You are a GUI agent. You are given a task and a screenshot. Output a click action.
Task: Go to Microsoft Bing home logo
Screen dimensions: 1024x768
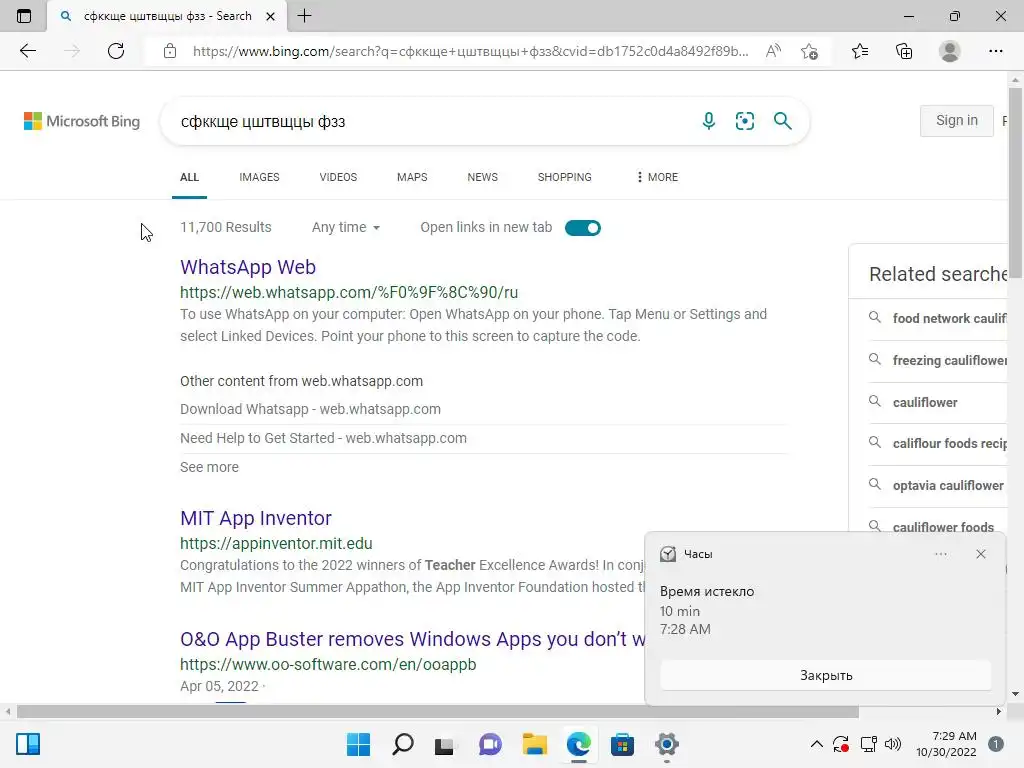click(82, 121)
